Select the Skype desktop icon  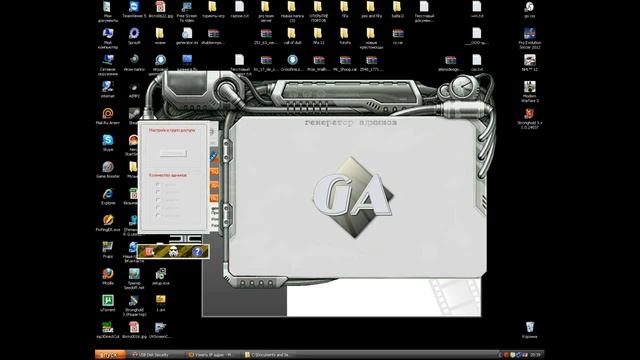(108, 143)
